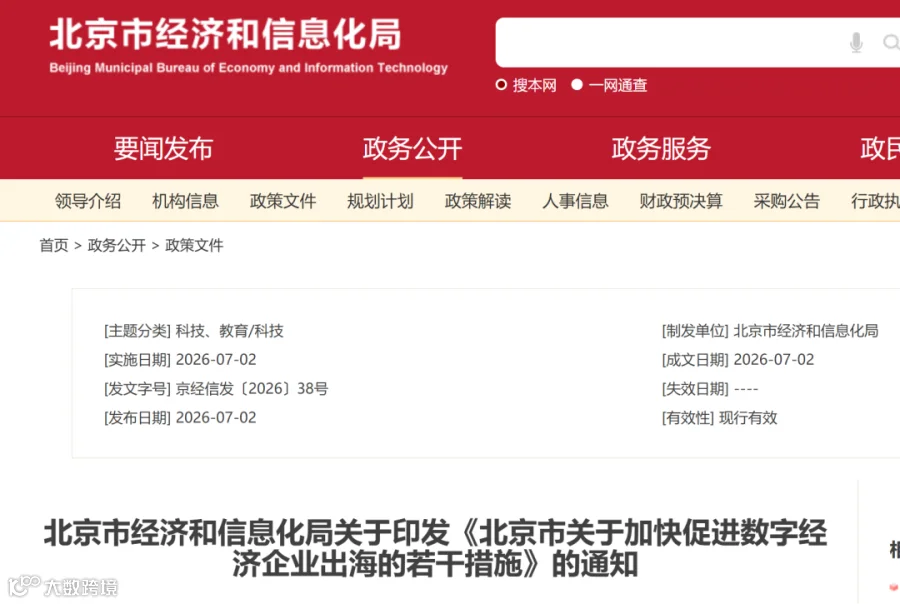Open the 要闻发布 main menu
The image size is (900, 604).
164,149
